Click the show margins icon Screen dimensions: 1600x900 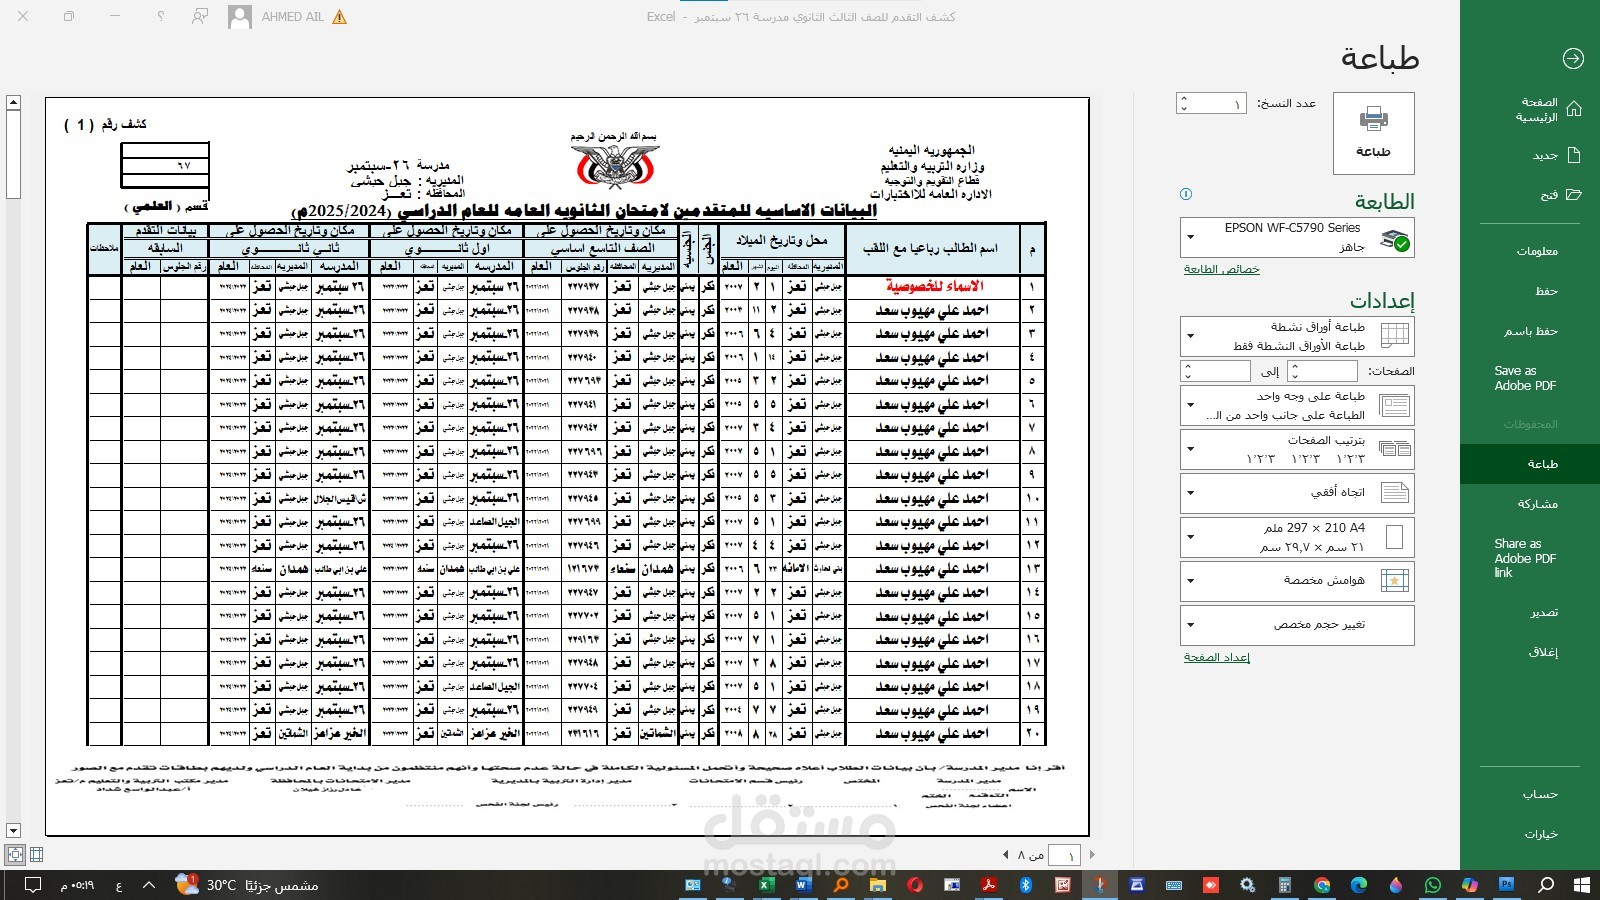coord(37,854)
